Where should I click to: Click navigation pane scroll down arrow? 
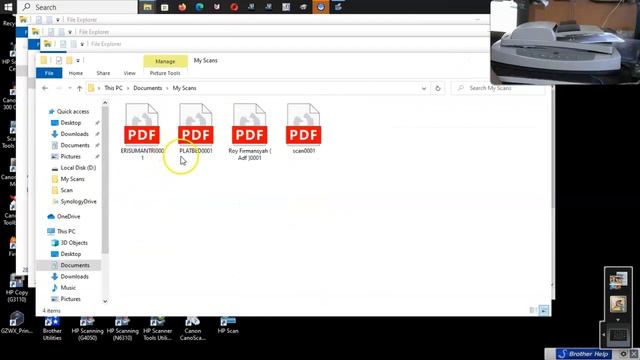[x=105, y=301]
